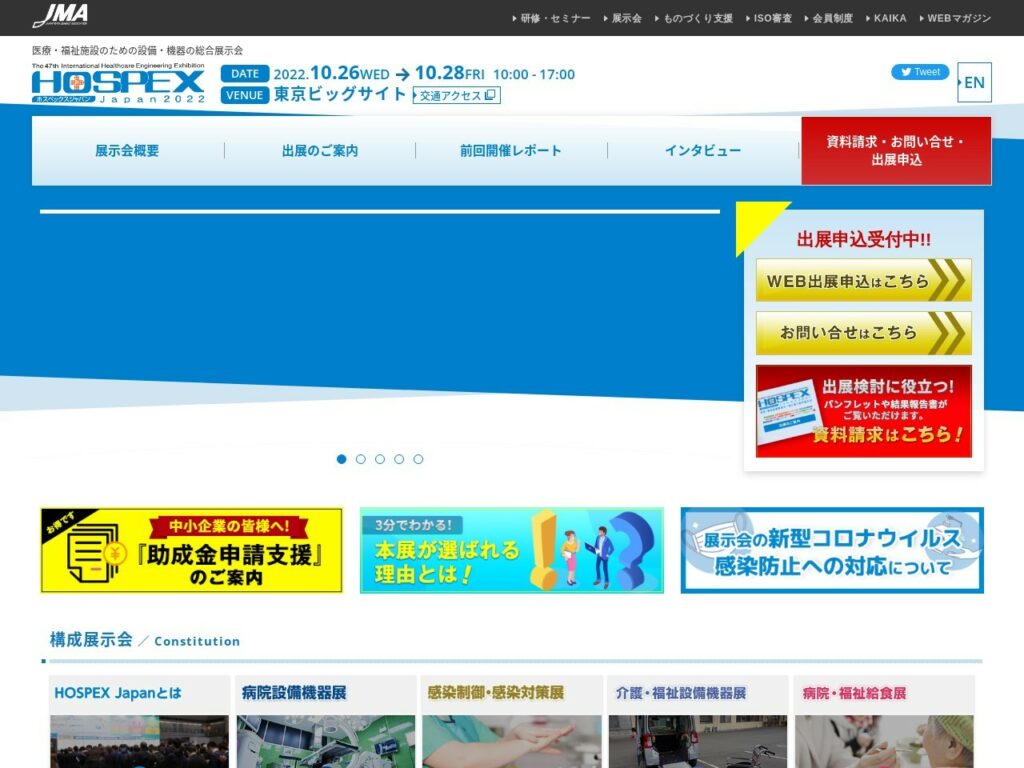
Task: Select the fourth carousel slide dot
Action: [x=399, y=459]
